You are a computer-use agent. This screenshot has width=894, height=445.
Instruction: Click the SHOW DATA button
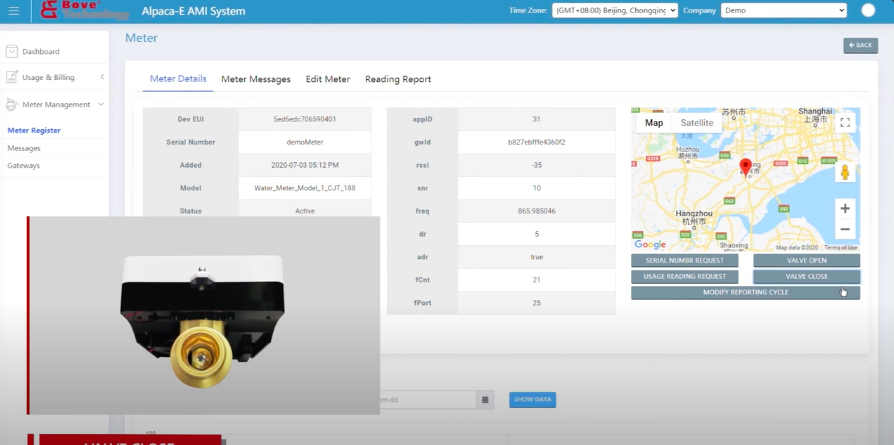pos(533,399)
